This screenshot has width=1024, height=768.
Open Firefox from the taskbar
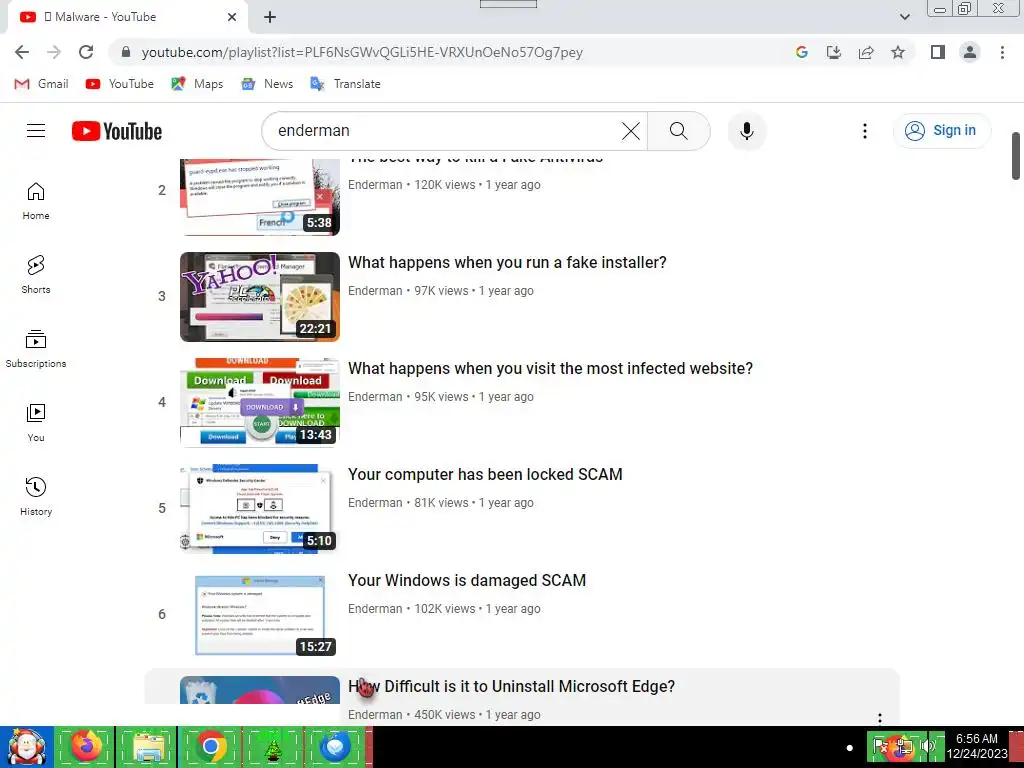pyautogui.click(x=86, y=746)
